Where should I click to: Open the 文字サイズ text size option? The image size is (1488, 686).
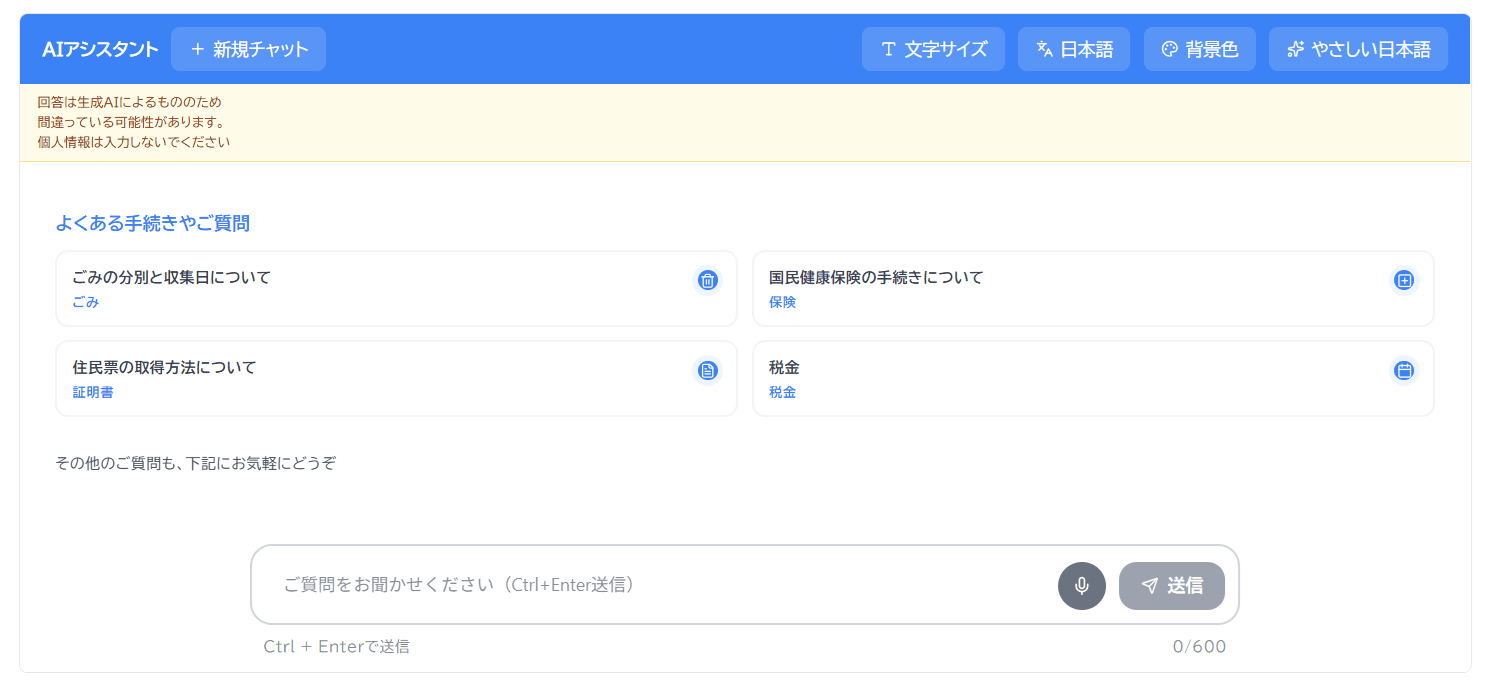pyautogui.click(x=933, y=49)
